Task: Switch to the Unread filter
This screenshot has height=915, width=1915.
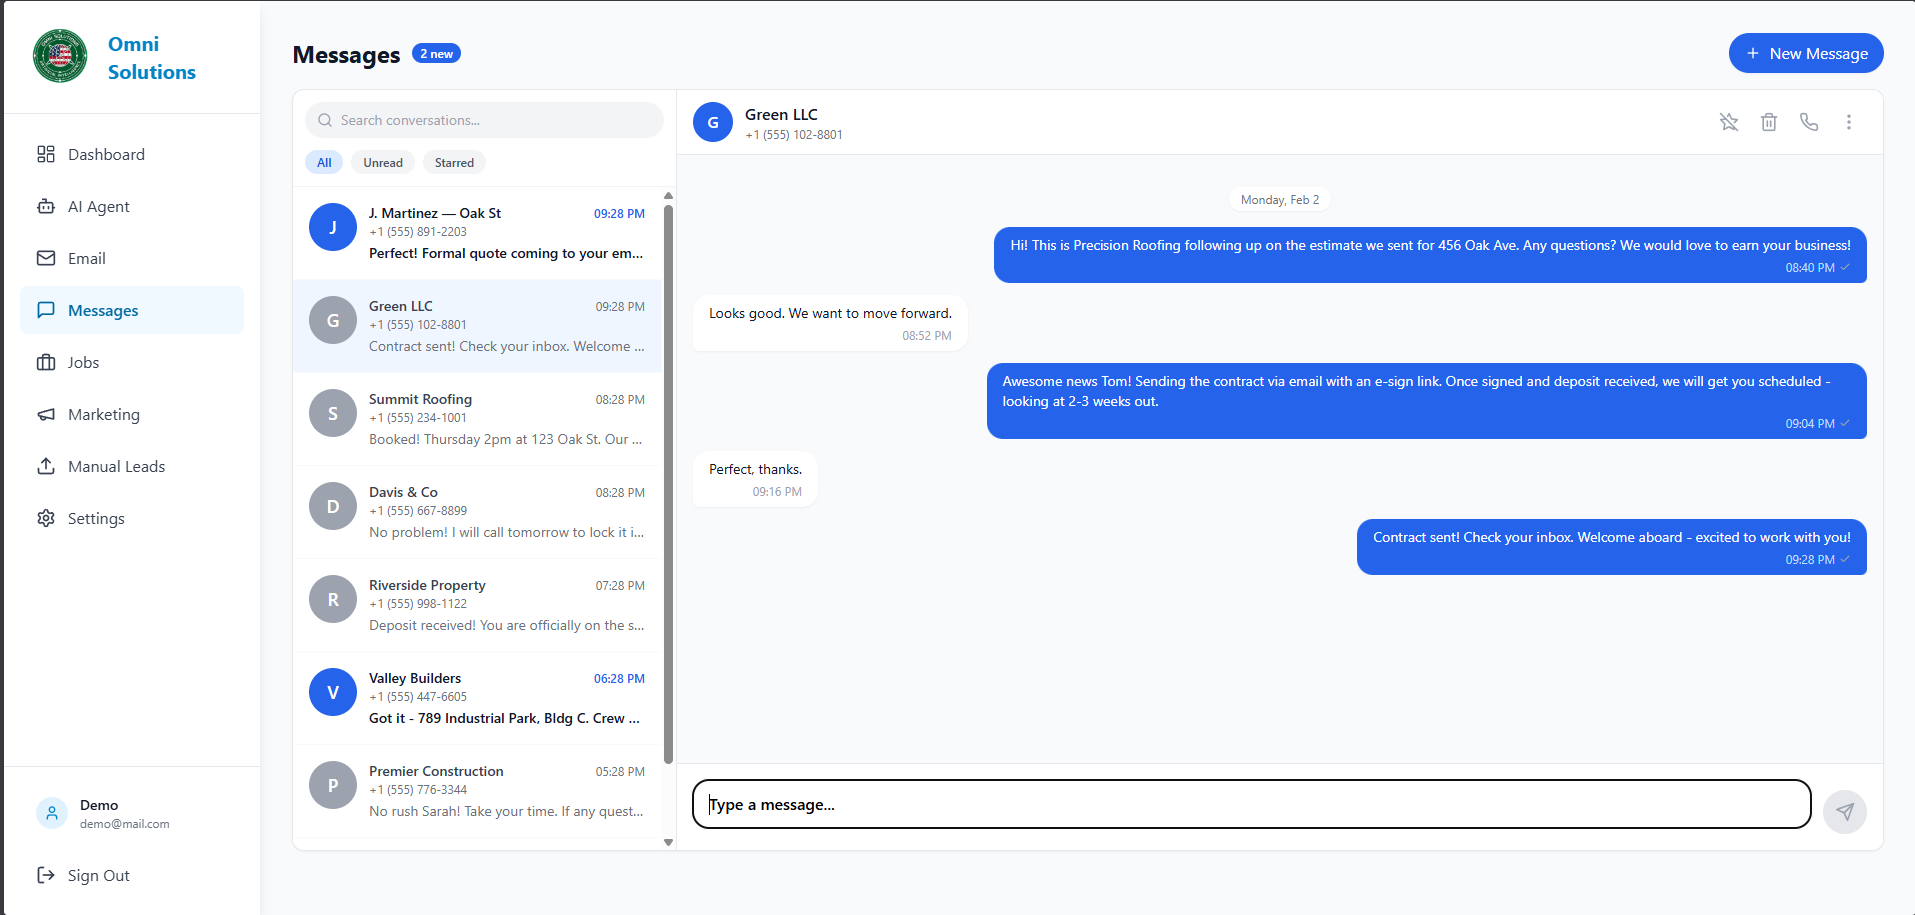Action: pos(382,162)
